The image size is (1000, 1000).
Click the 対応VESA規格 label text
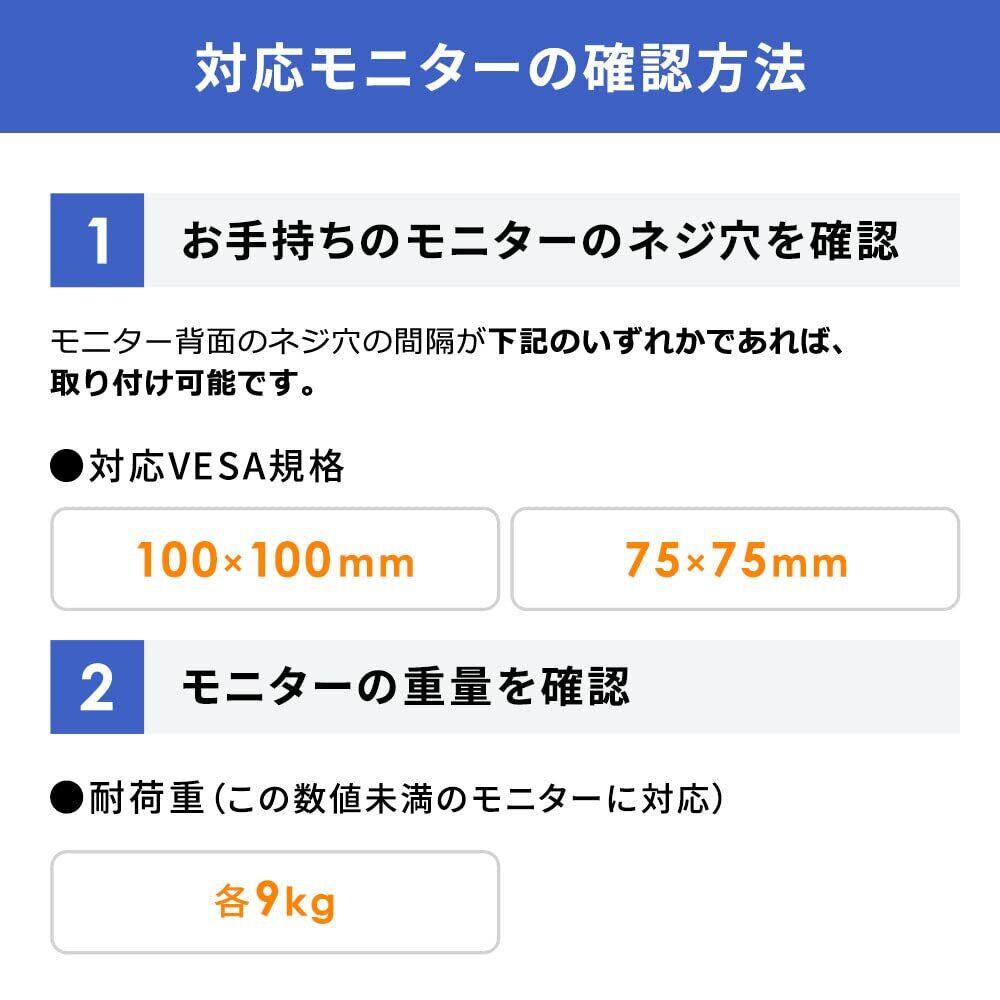pyautogui.click(x=216, y=467)
